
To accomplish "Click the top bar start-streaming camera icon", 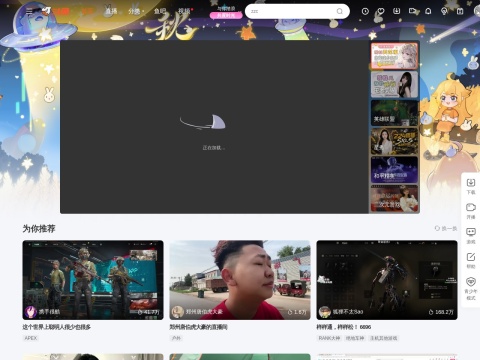I will tap(412, 11).
